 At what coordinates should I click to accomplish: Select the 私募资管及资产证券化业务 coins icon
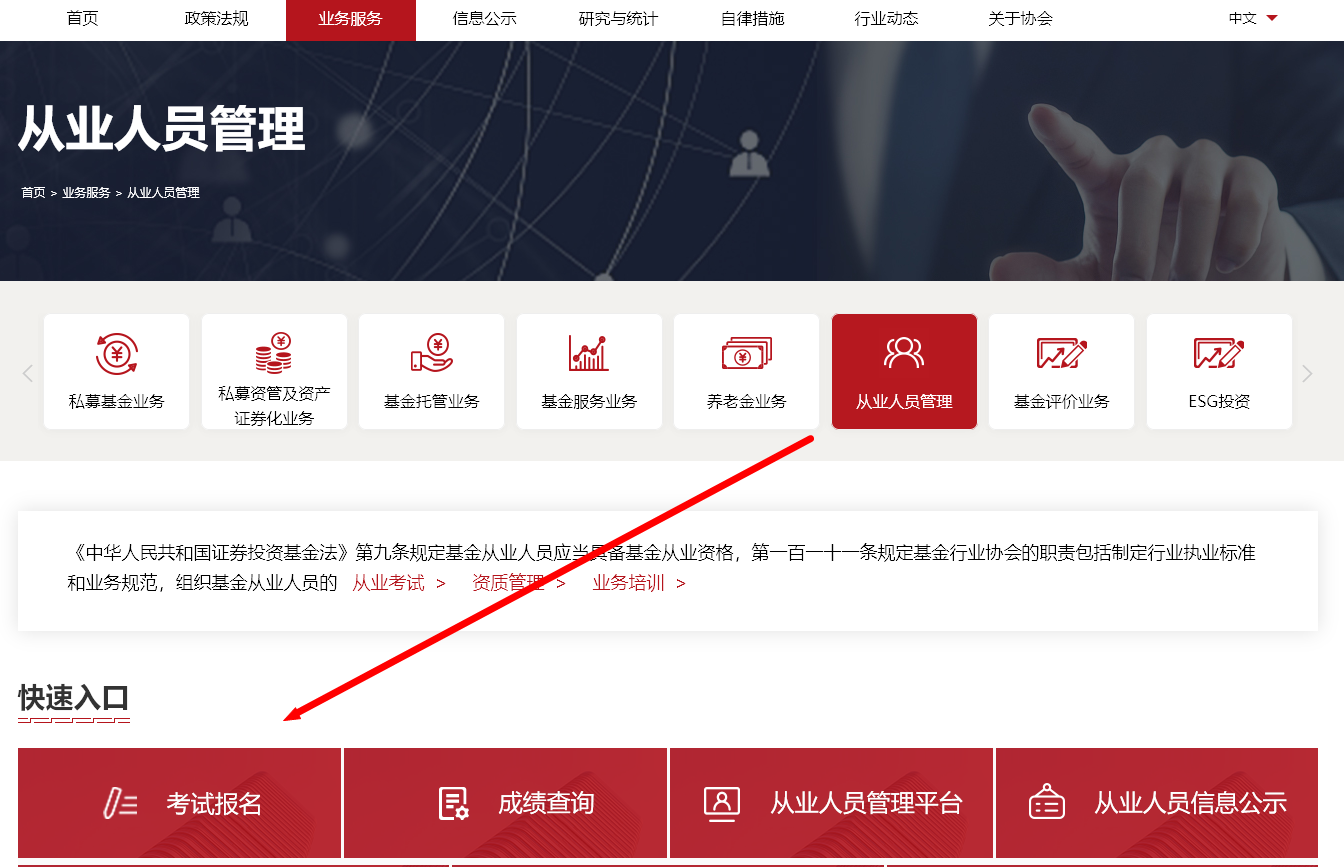273,353
